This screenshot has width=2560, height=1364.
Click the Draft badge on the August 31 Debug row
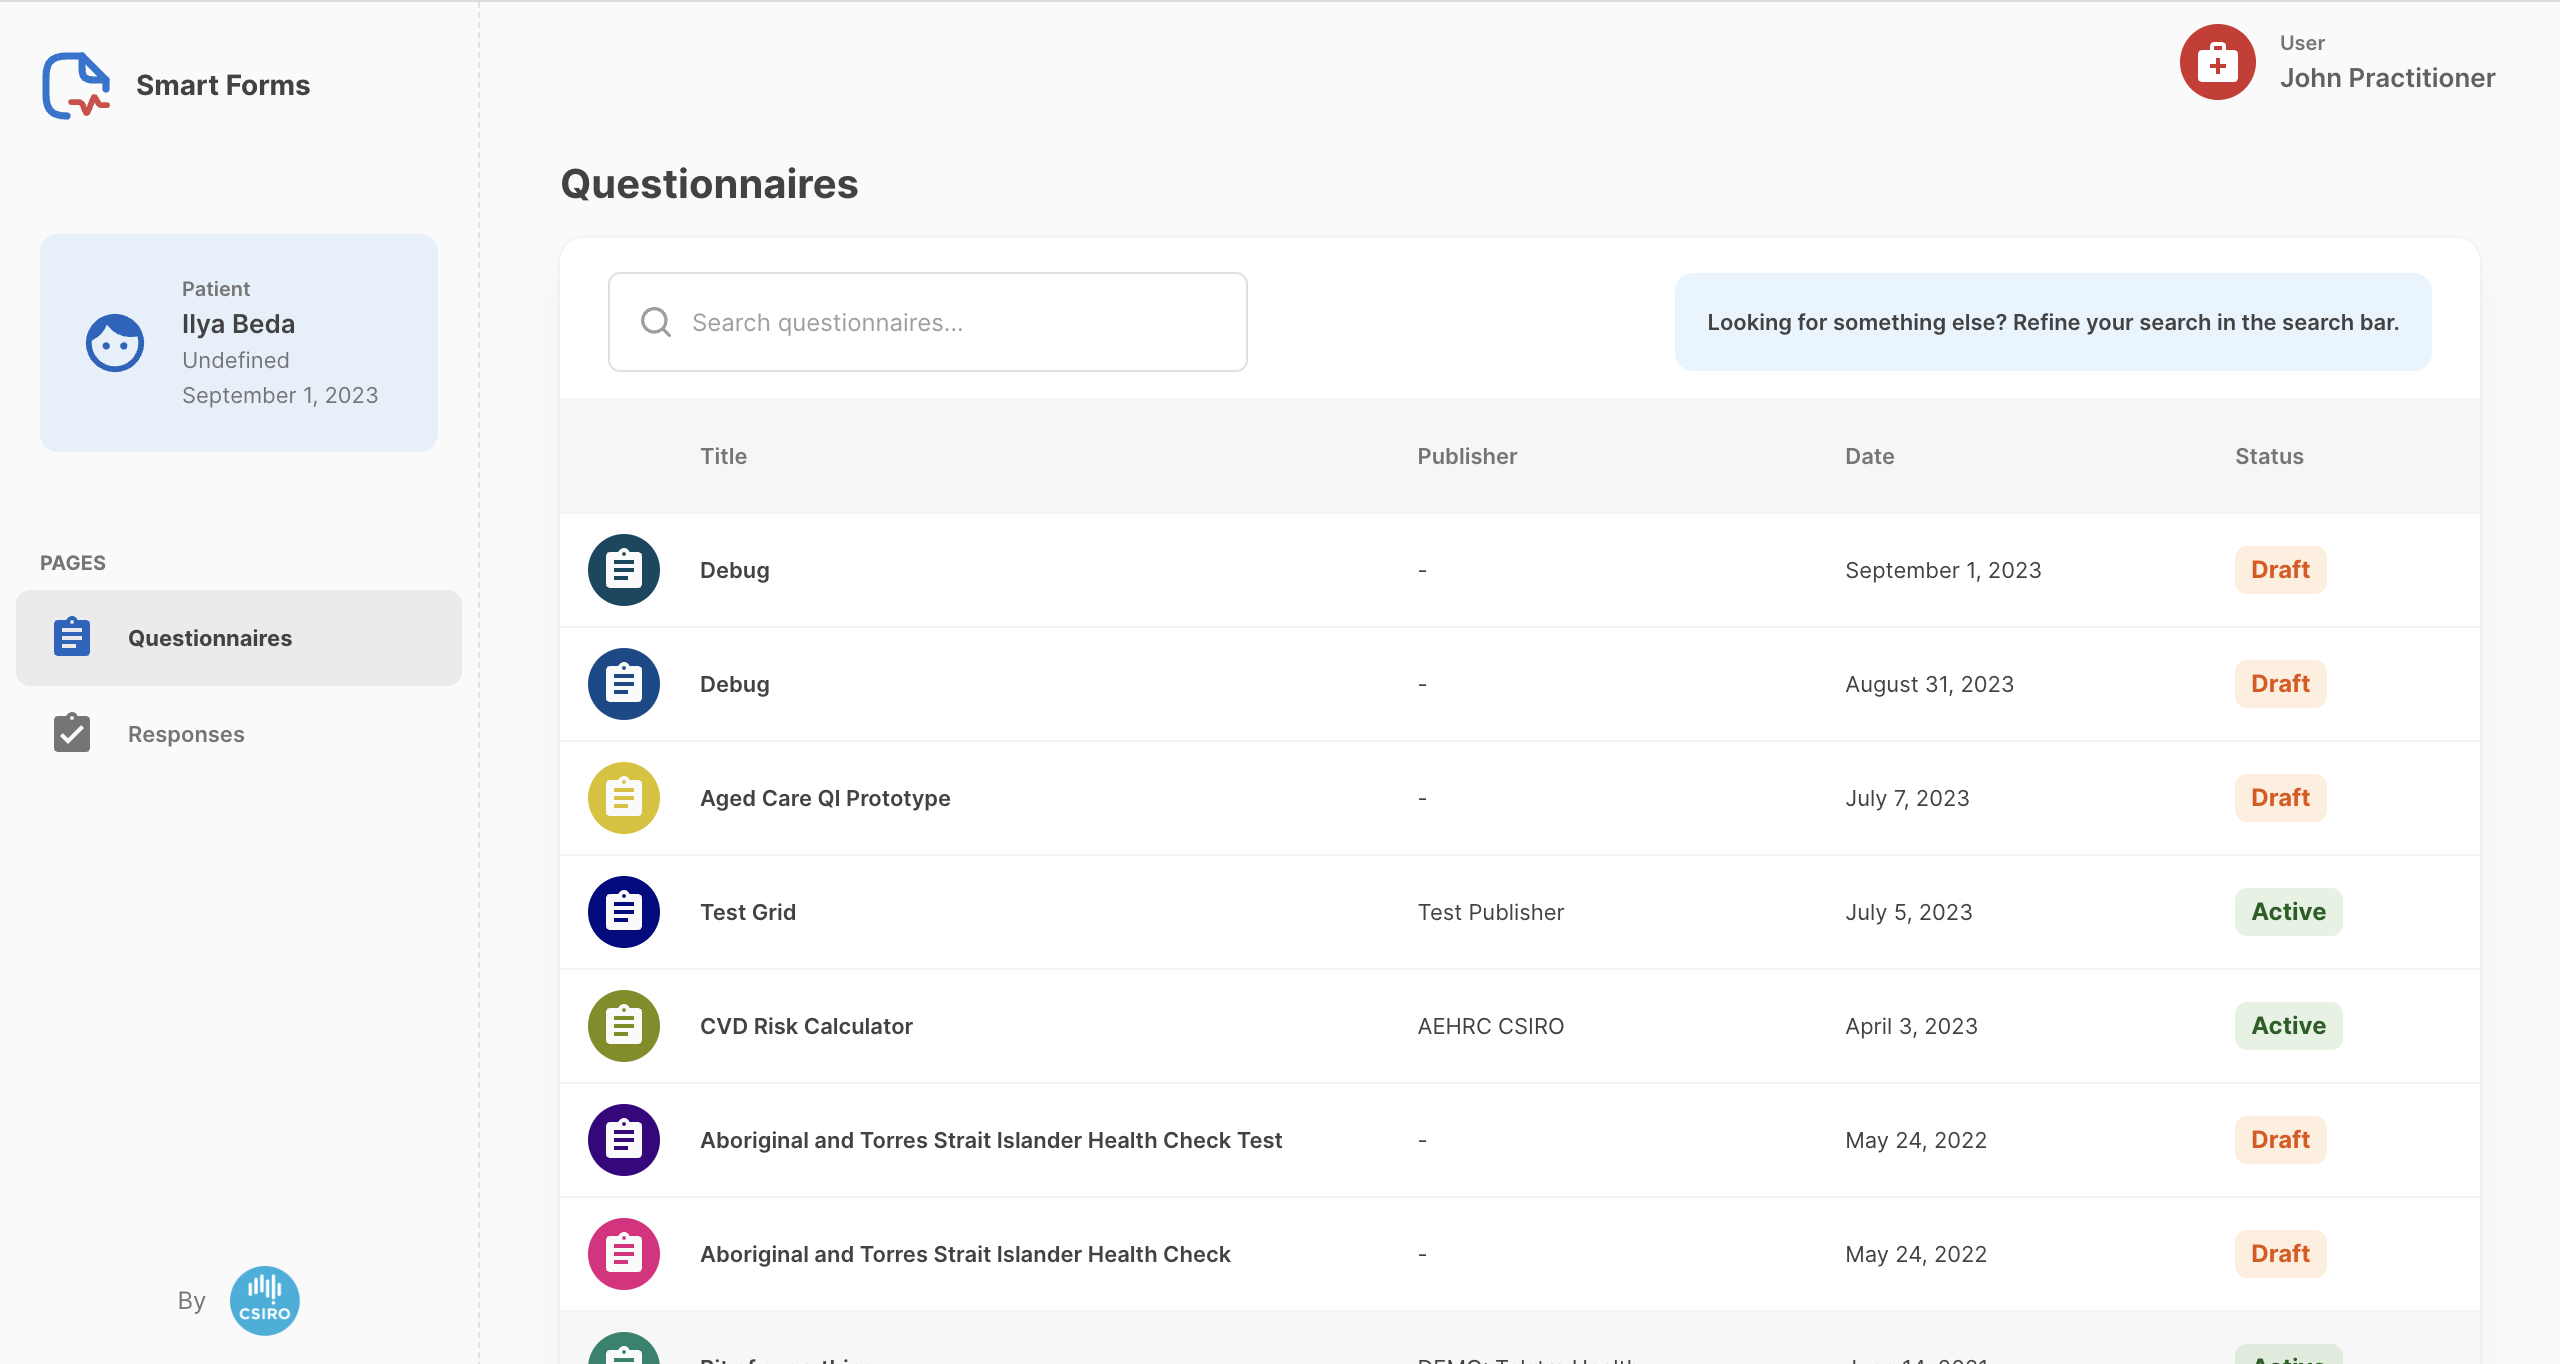[x=2280, y=684]
